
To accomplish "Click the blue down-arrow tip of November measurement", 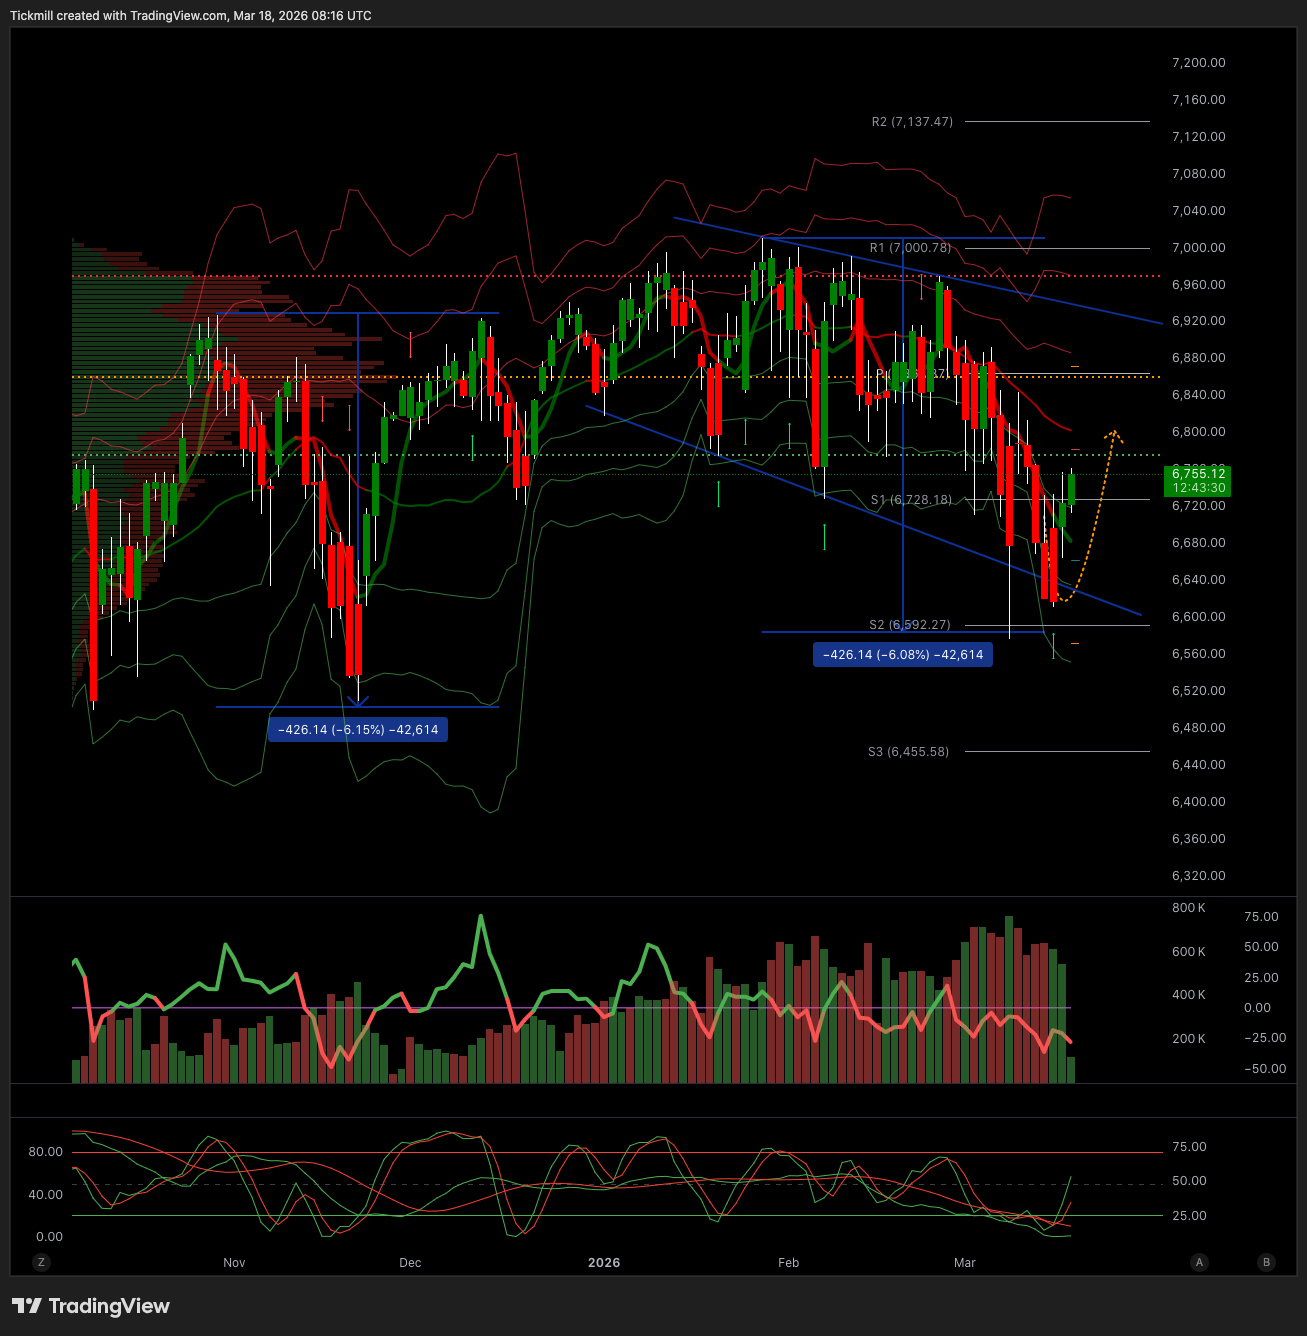I will [x=358, y=700].
